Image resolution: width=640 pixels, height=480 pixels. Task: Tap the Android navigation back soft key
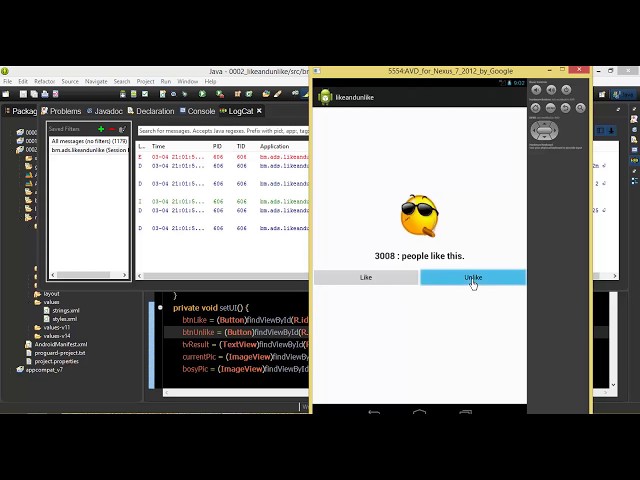pos(374,411)
